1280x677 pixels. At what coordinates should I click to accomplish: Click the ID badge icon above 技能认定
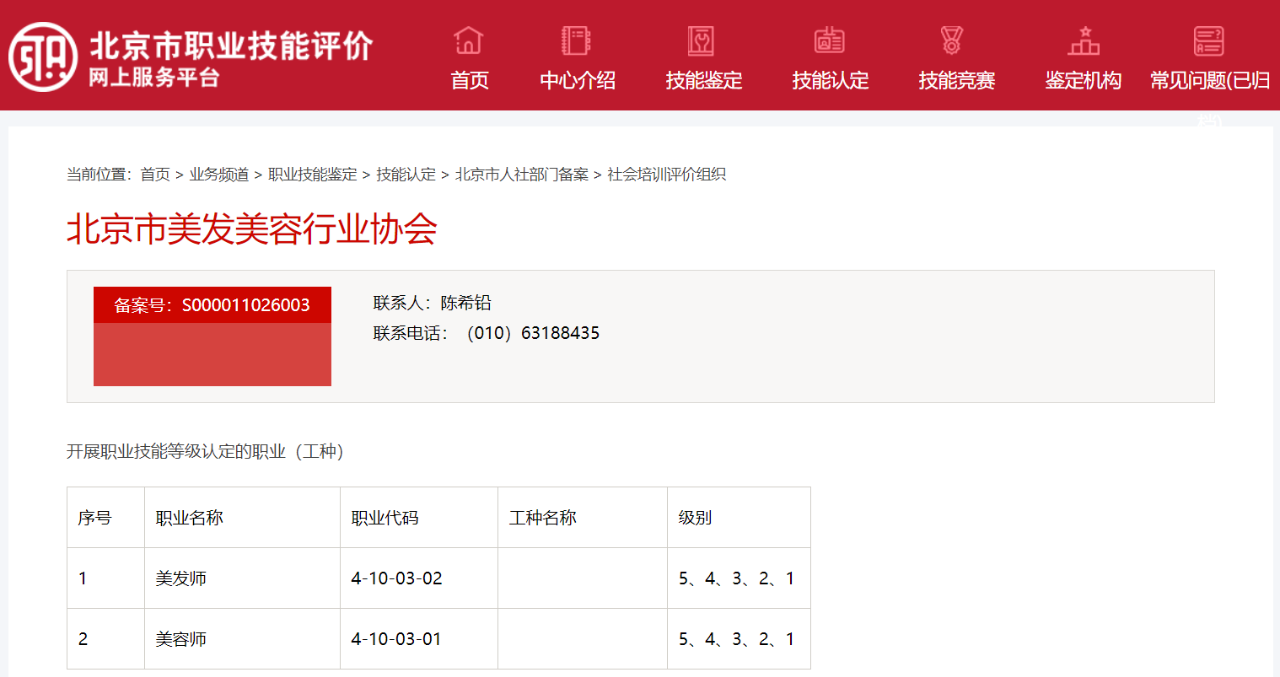coord(829,41)
